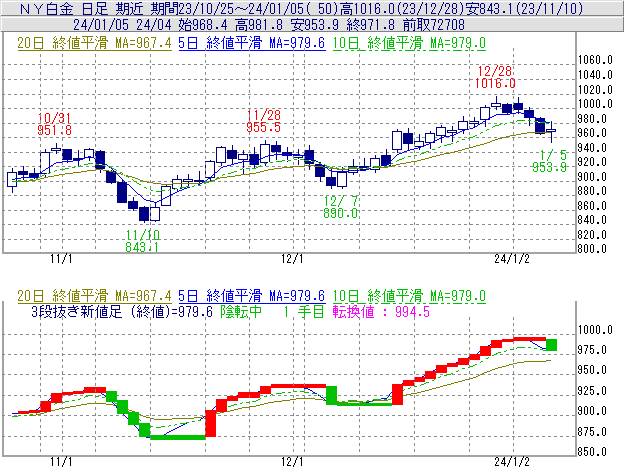Click the 1/5 953.9 low annotation
The width and height of the screenshot is (624, 475).
click(x=550, y=161)
